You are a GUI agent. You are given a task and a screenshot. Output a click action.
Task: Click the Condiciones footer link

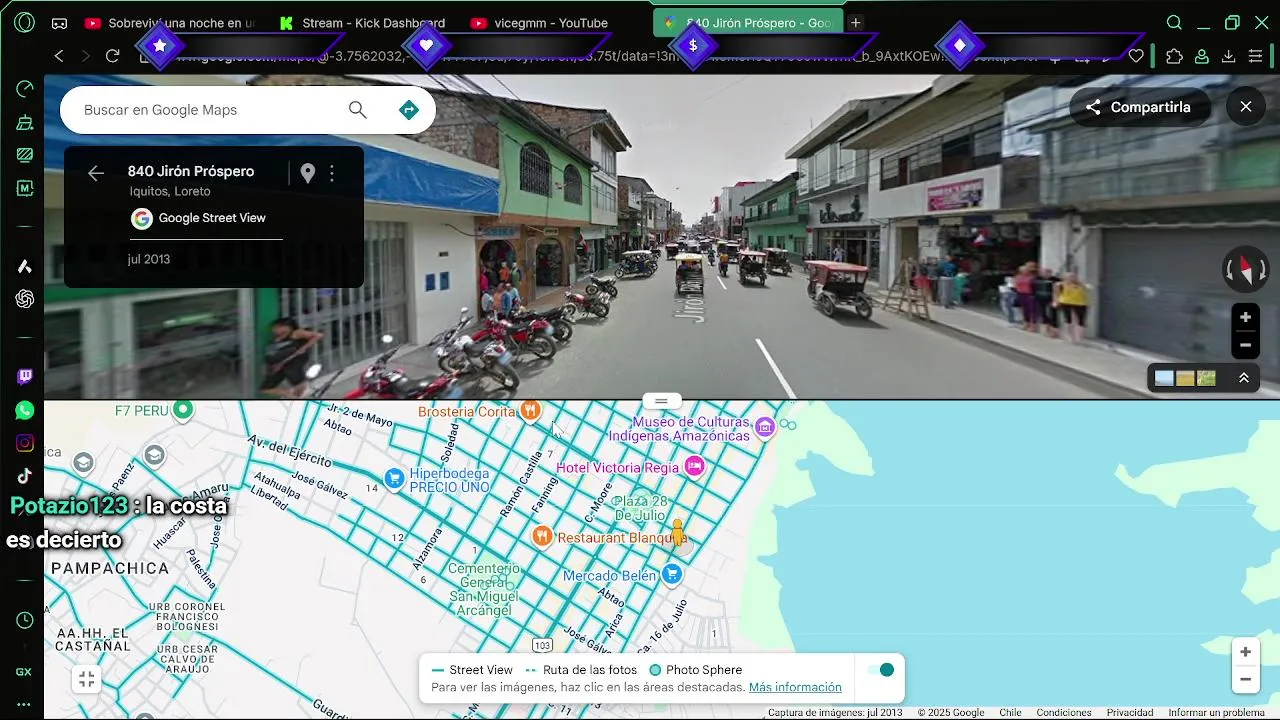(x=1064, y=713)
